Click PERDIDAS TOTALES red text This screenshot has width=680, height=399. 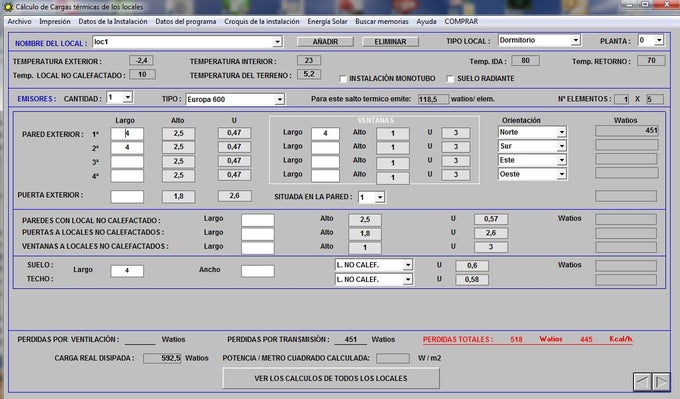(458, 339)
